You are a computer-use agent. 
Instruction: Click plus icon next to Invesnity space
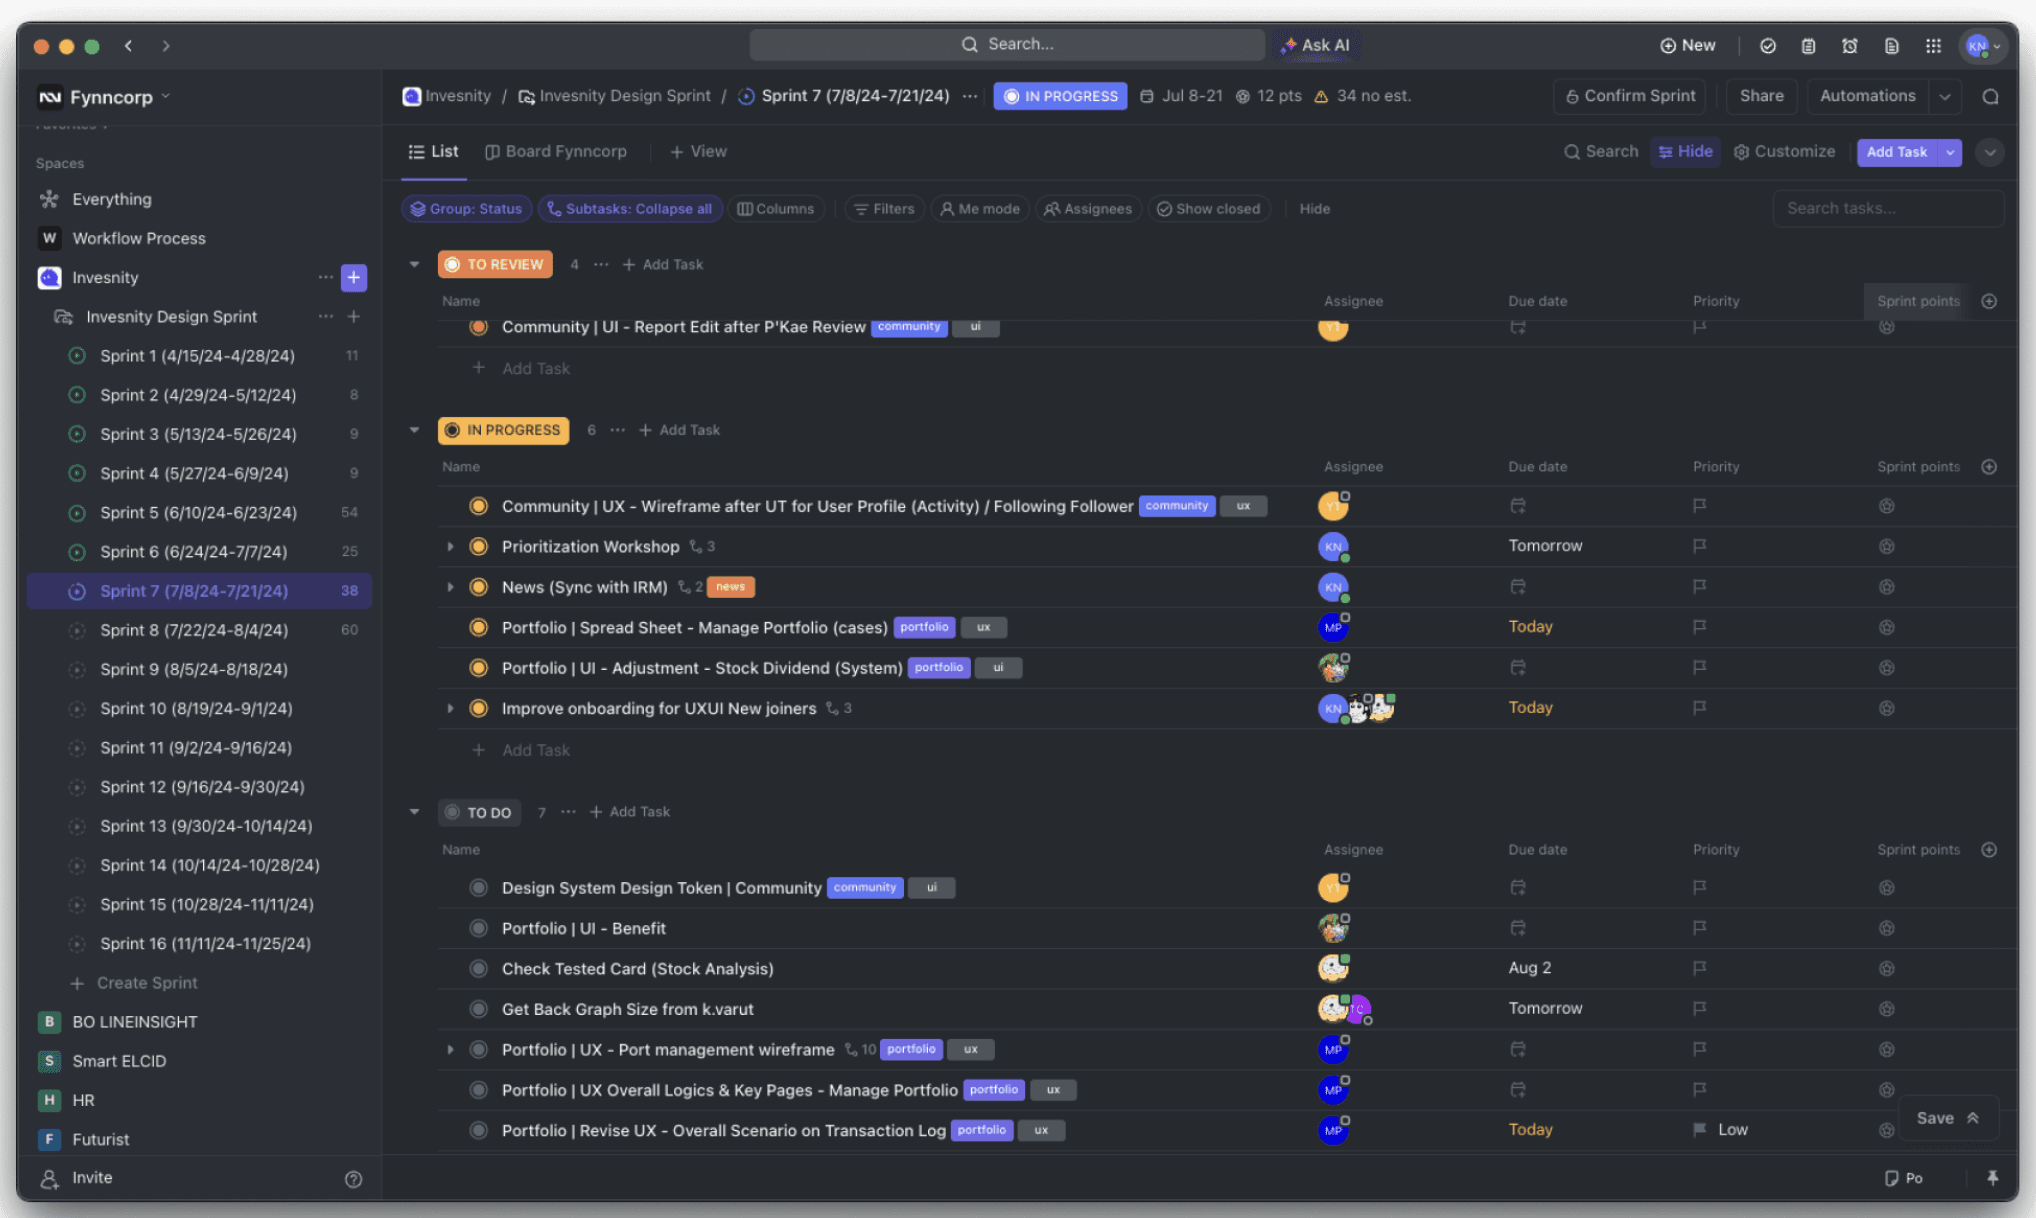pos(354,278)
